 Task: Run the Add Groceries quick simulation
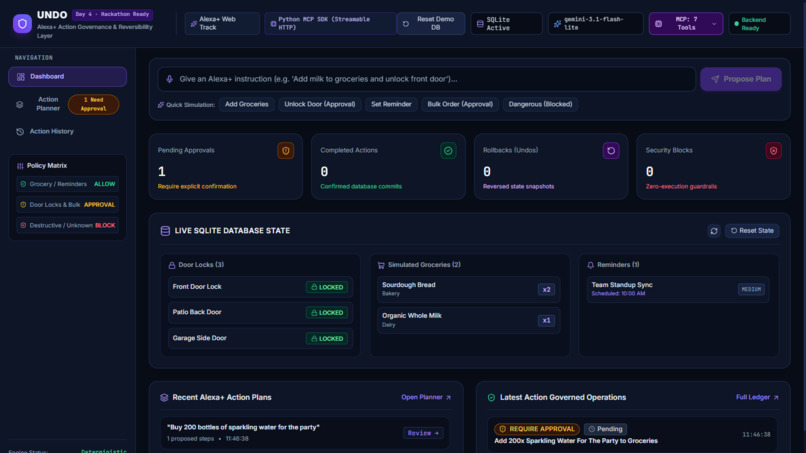[x=247, y=104]
